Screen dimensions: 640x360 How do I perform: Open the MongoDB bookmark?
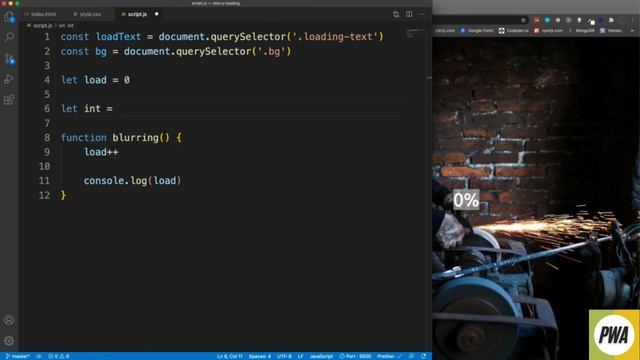pyautogui.click(x=582, y=31)
